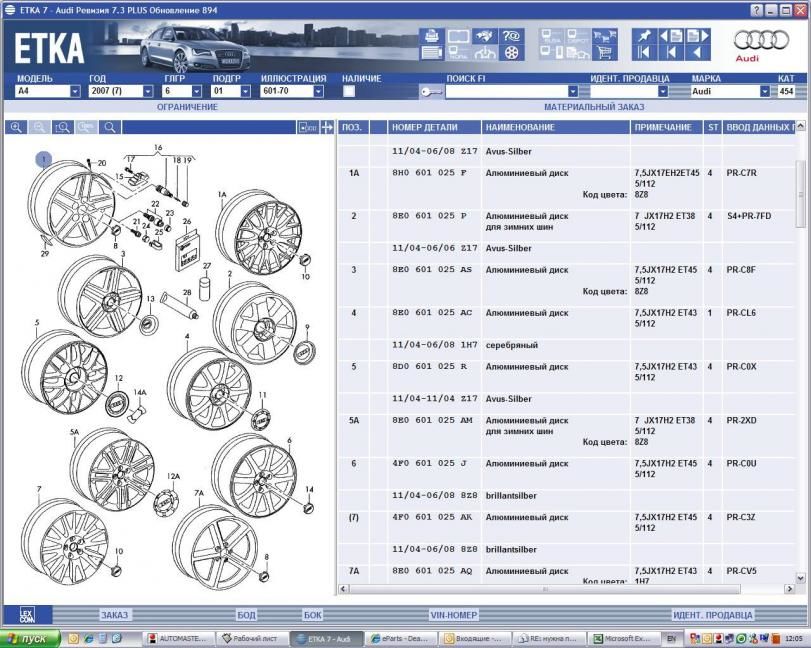Click the БОД button in bottom bar
This screenshot has height=648, width=811.
point(246,615)
